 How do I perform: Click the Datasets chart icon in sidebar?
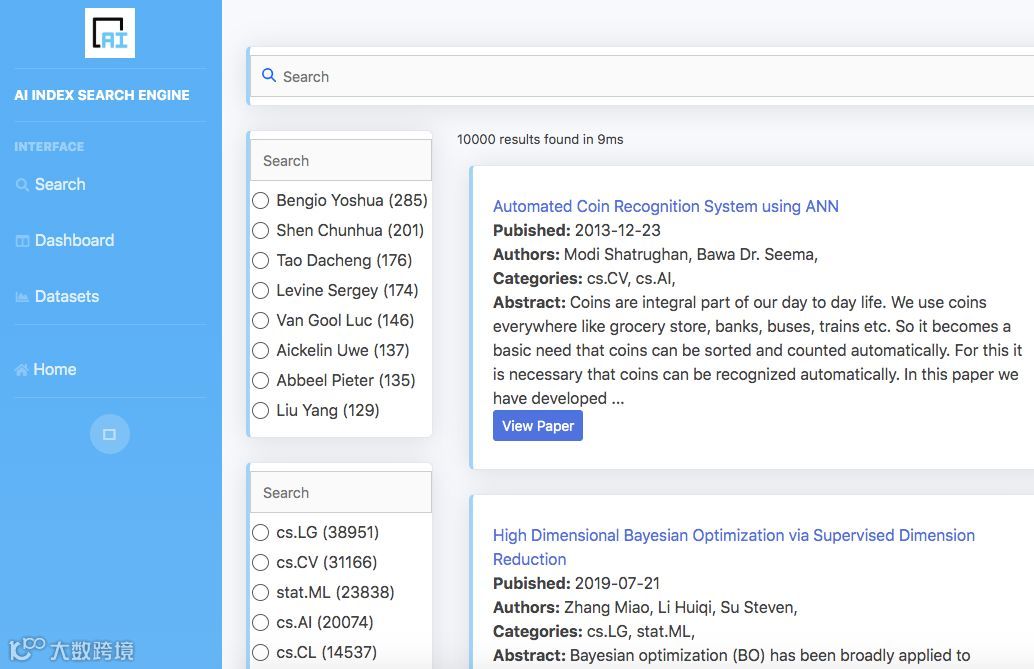22,297
